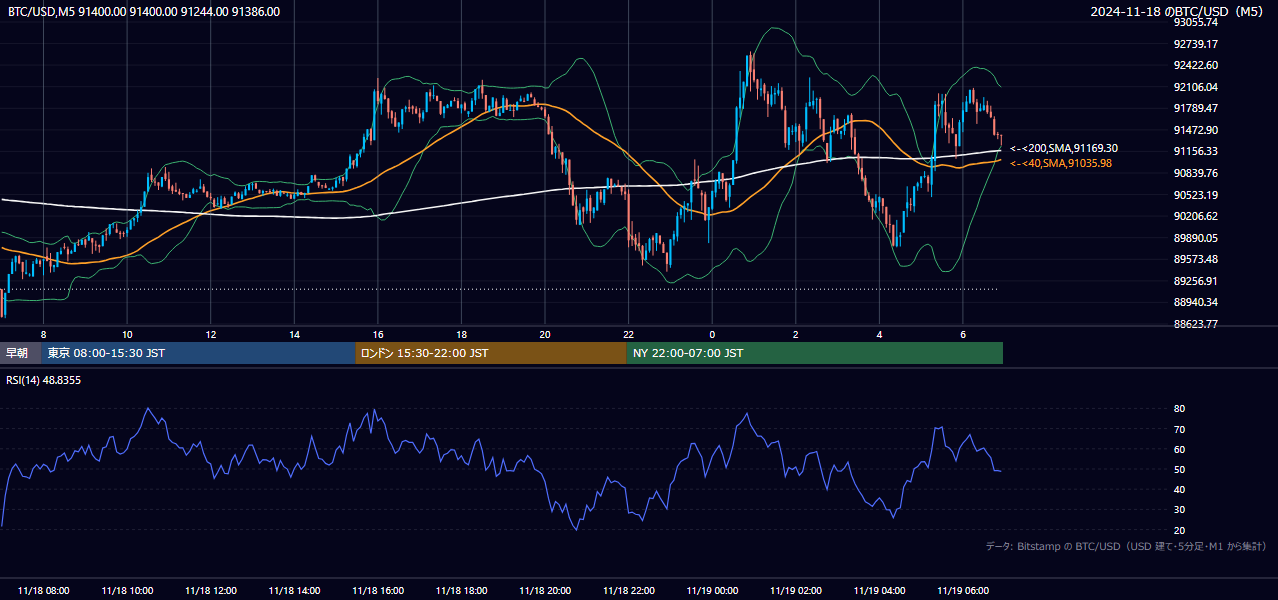
Task: Click the 92422.60 price axis label
Action: point(1196,65)
